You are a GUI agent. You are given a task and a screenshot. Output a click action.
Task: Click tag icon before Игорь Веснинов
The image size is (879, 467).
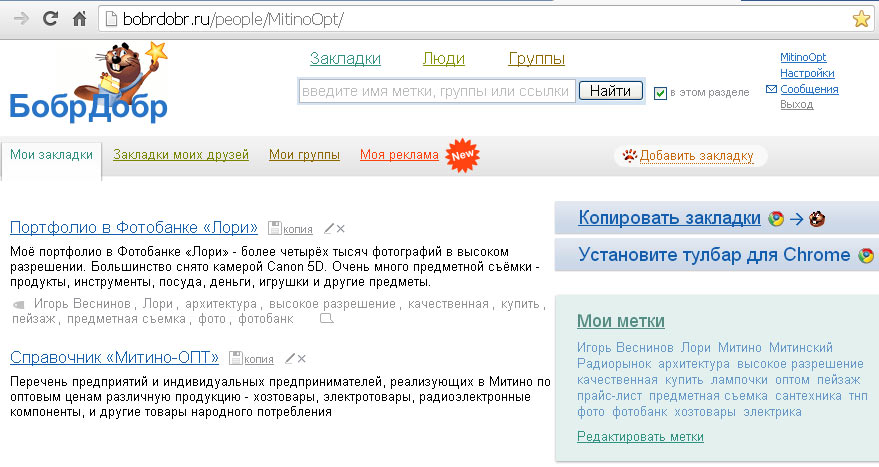19,304
